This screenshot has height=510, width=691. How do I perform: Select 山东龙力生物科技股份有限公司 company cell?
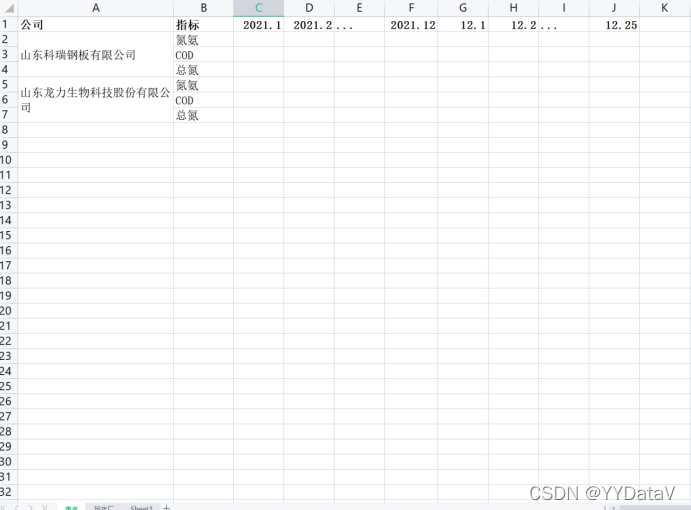point(96,100)
